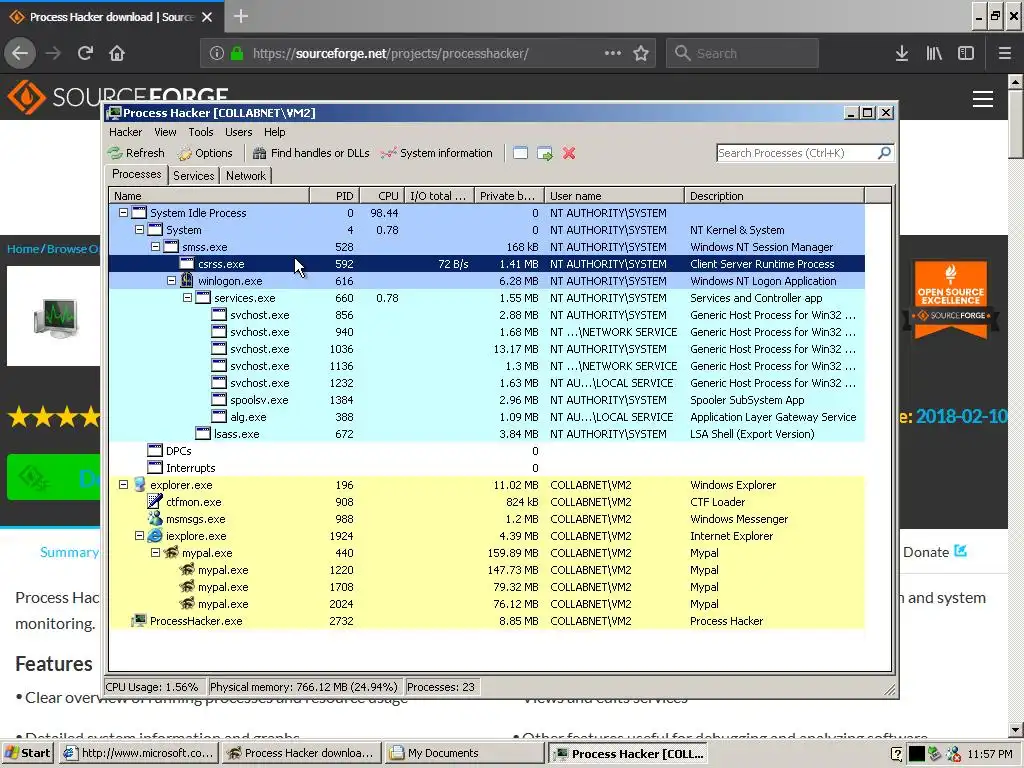
Task: Open a new Firefox tab with plus
Action: click(x=241, y=16)
